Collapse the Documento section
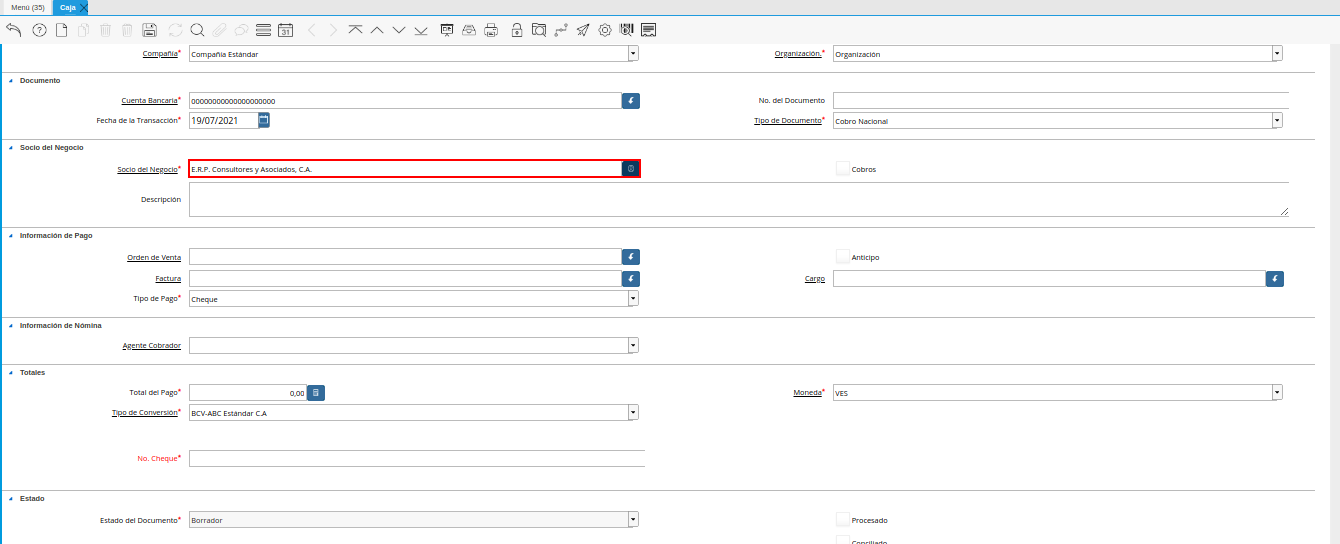 point(11,80)
